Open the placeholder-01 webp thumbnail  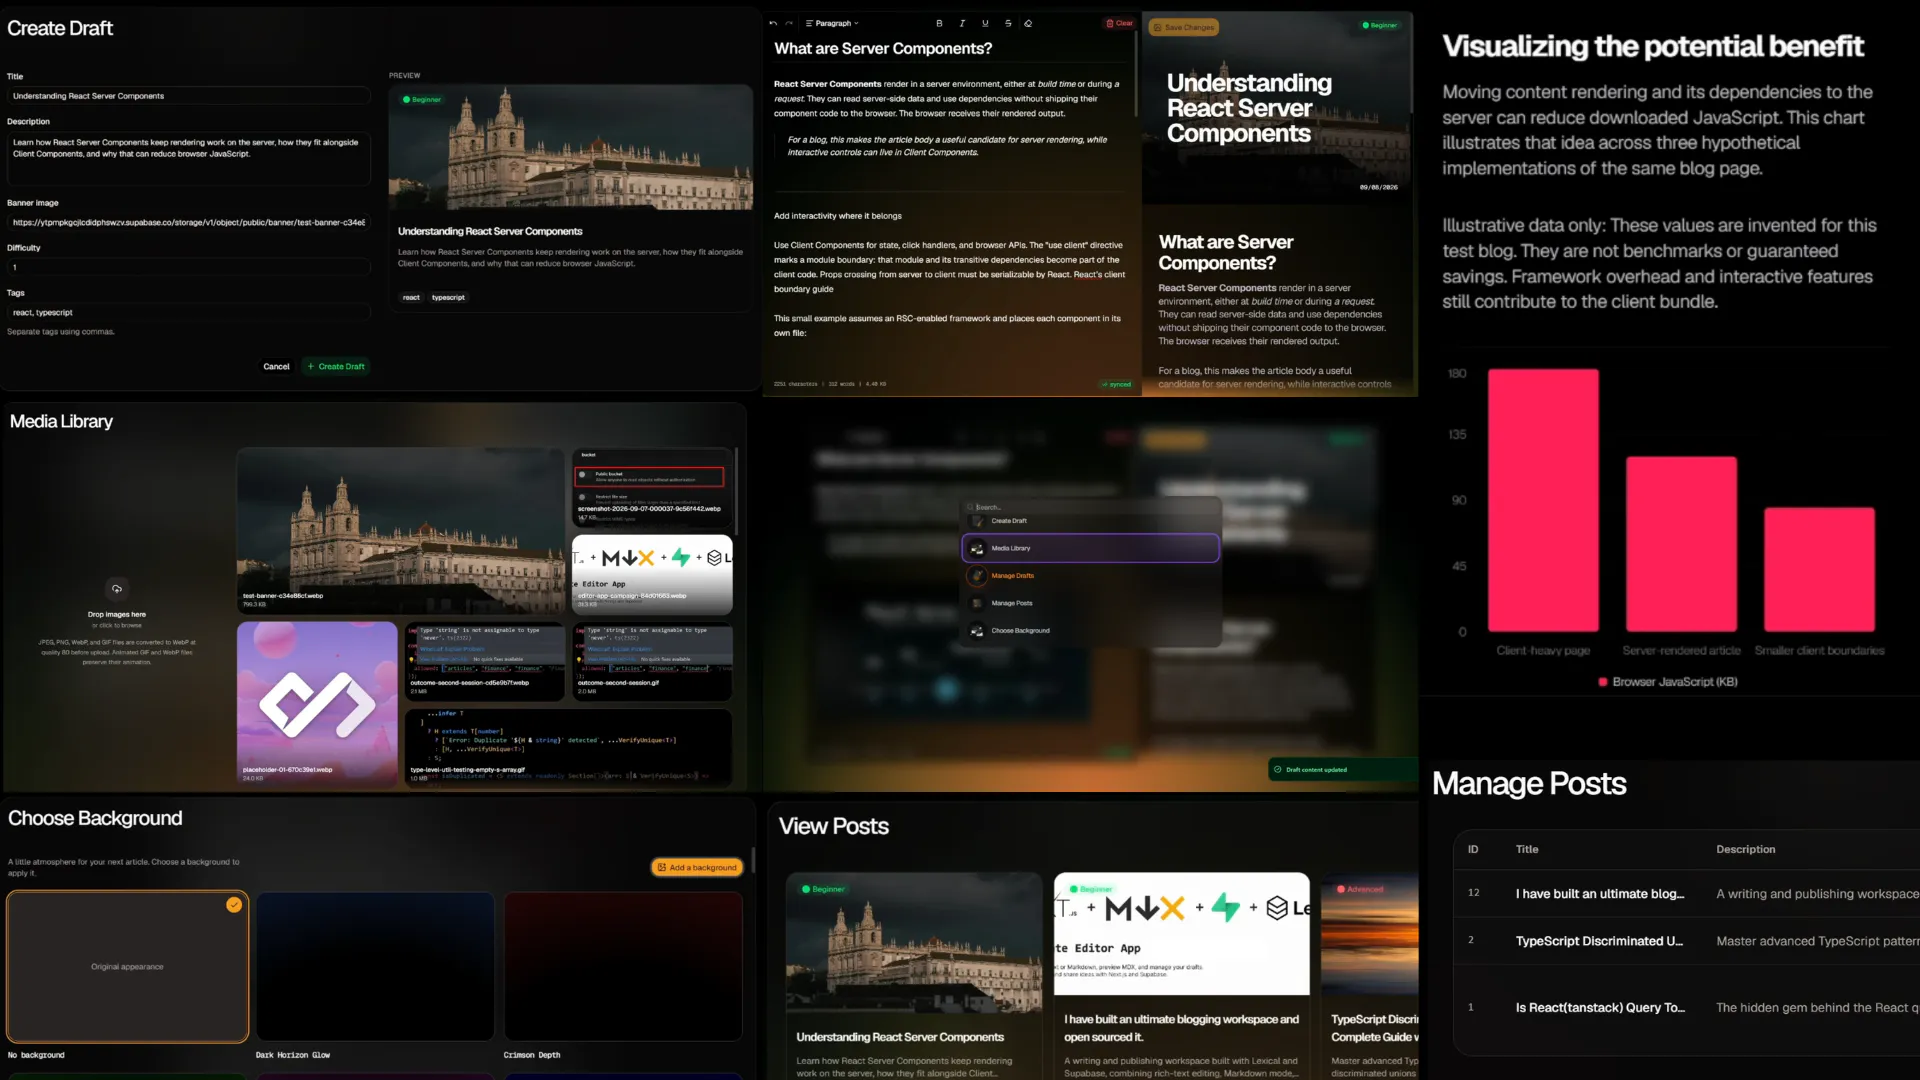click(317, 703)
